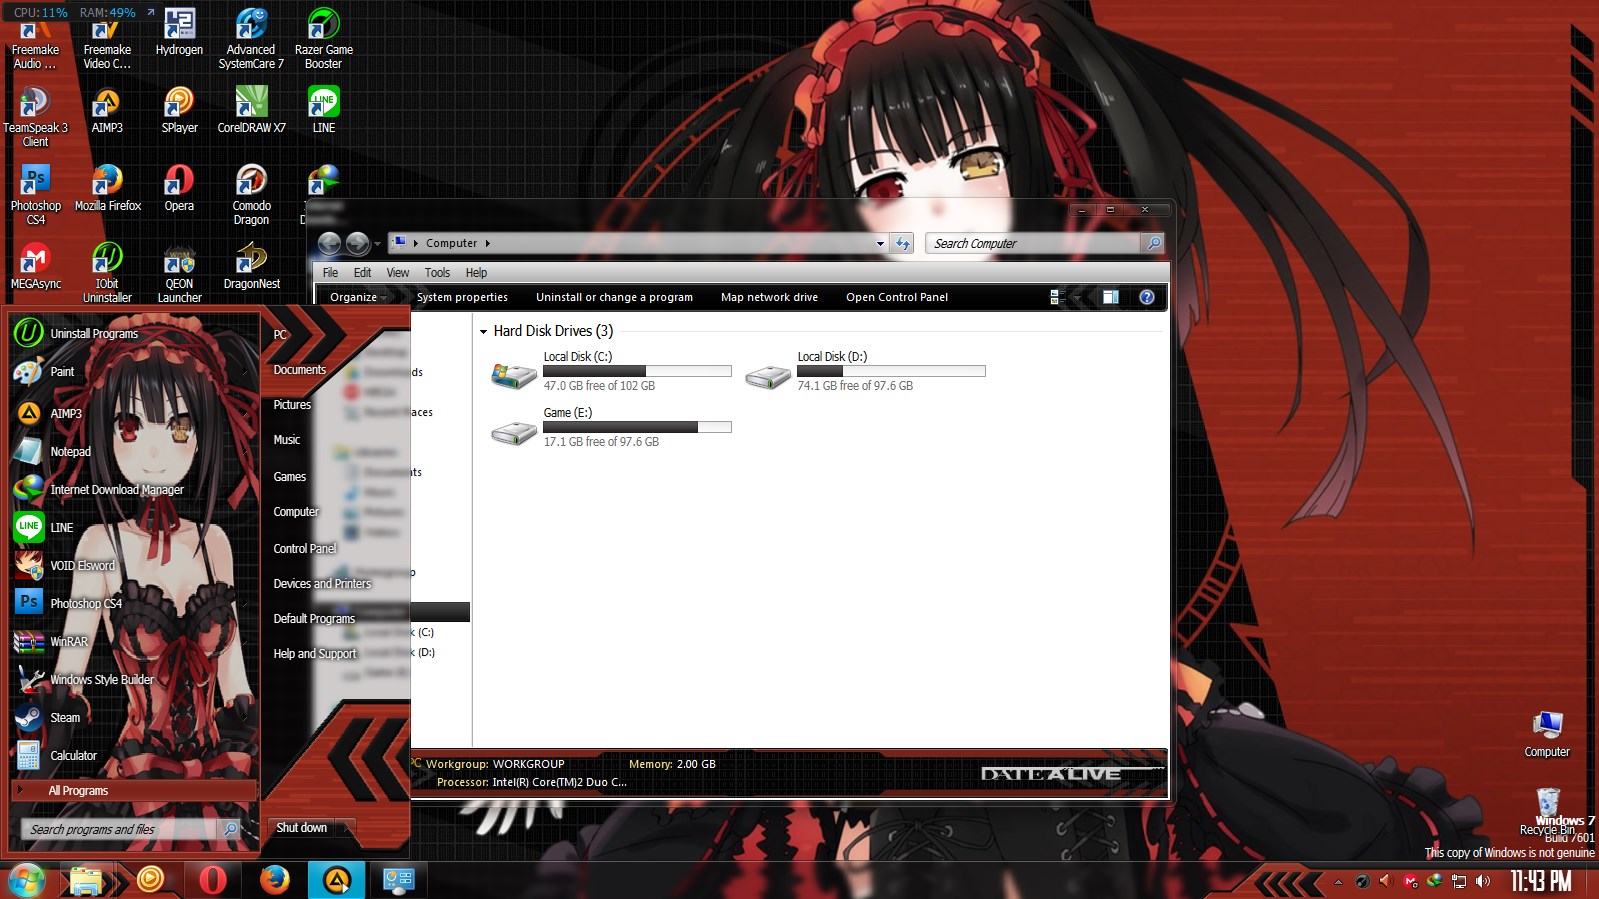This screenshot has height=899, width=1599.
Task: Open View menu in Explorer
Action: point(398,272)
